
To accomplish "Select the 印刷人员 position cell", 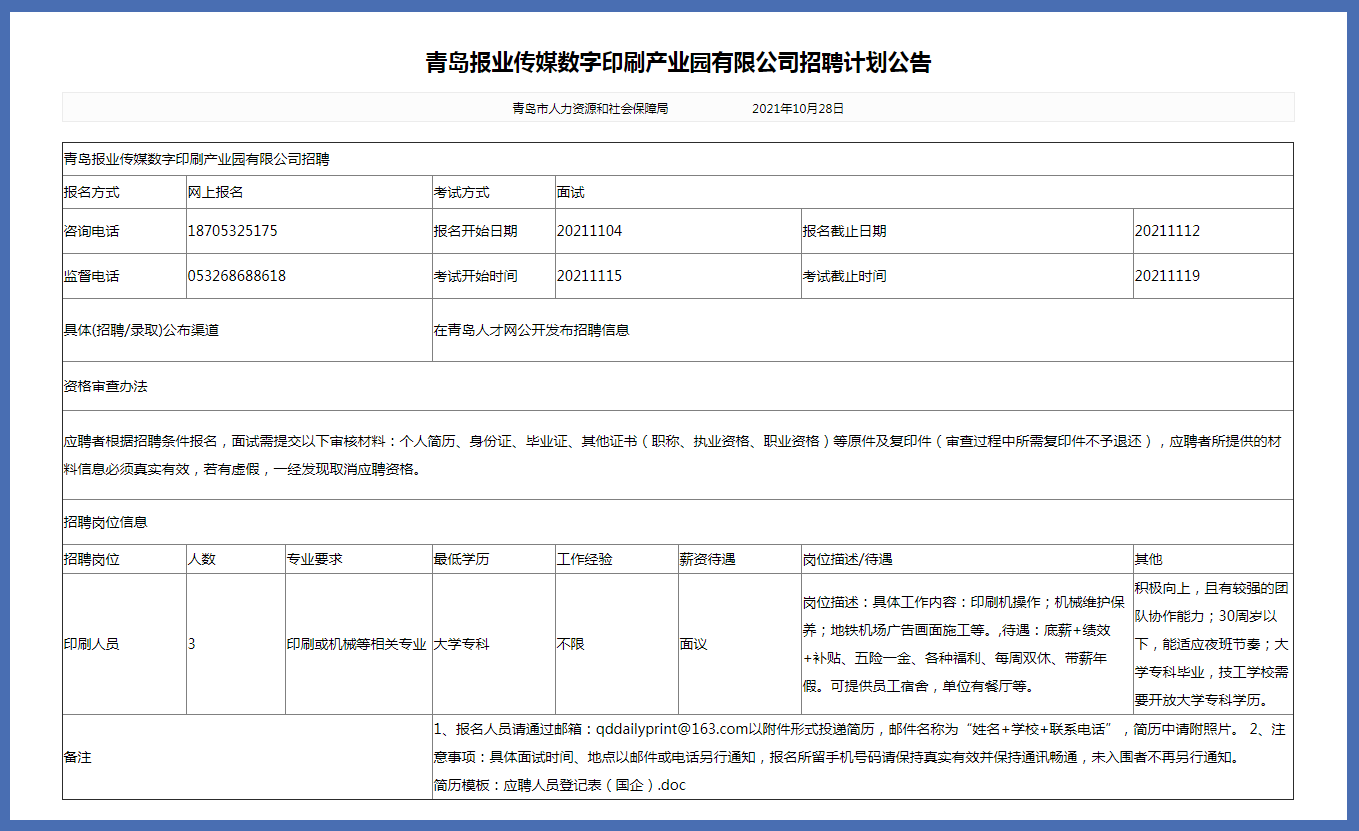I will [x=91, y=644].
